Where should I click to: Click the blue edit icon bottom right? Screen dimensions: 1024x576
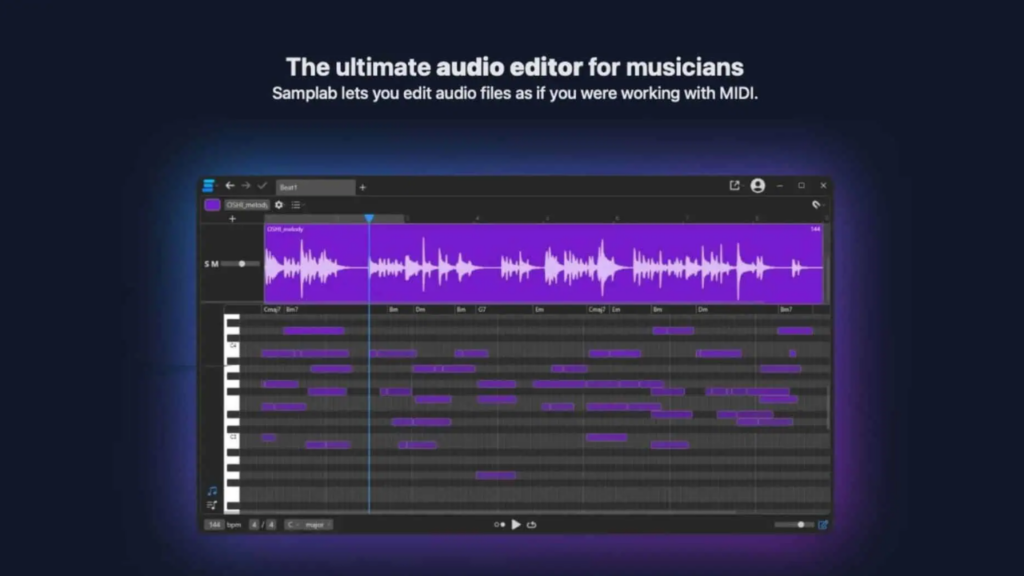pos(823,524)
